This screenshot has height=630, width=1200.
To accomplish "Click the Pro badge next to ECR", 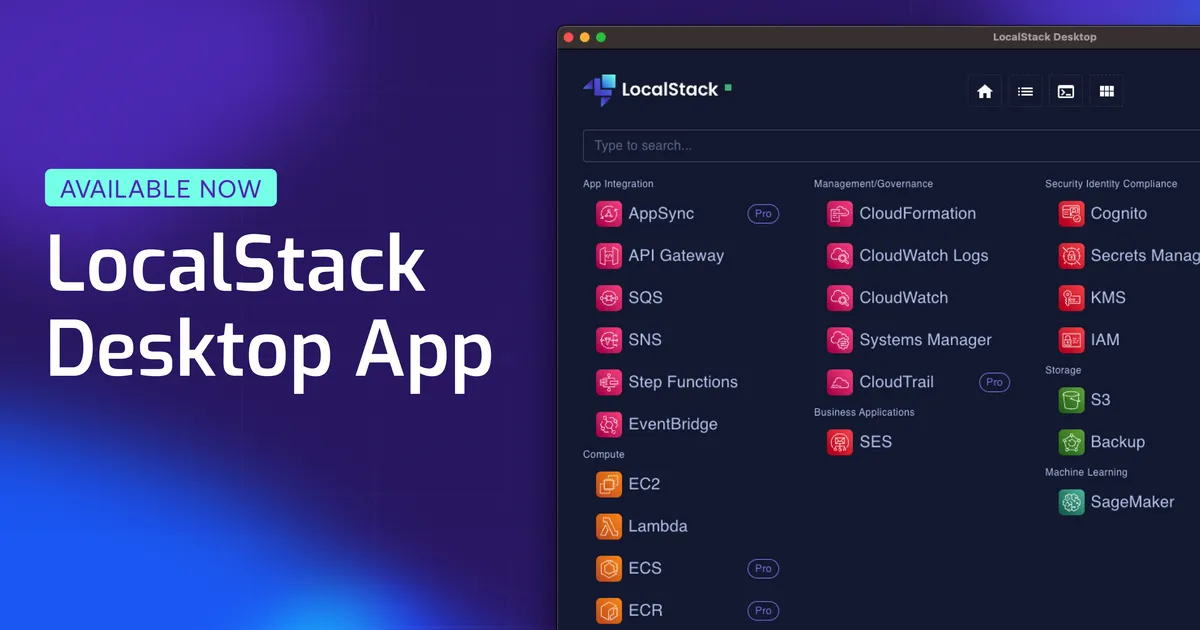I will point(763,610).
